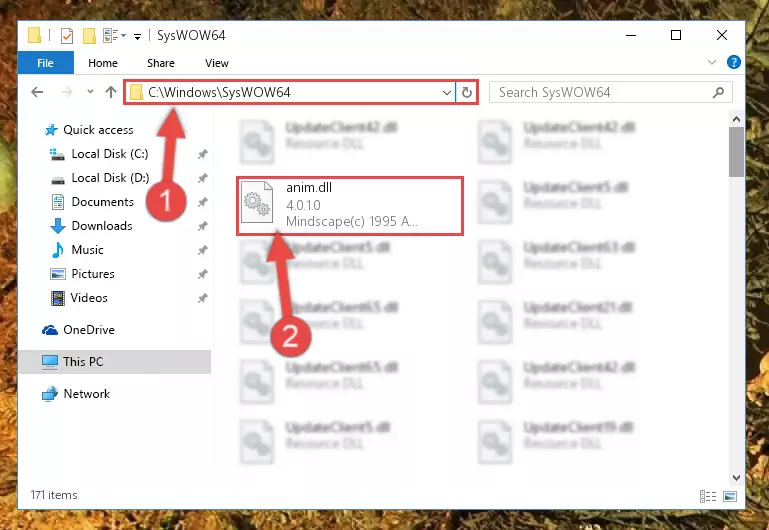
Task: Switch to the Home ribbon tab
Action: coord(103,63)
